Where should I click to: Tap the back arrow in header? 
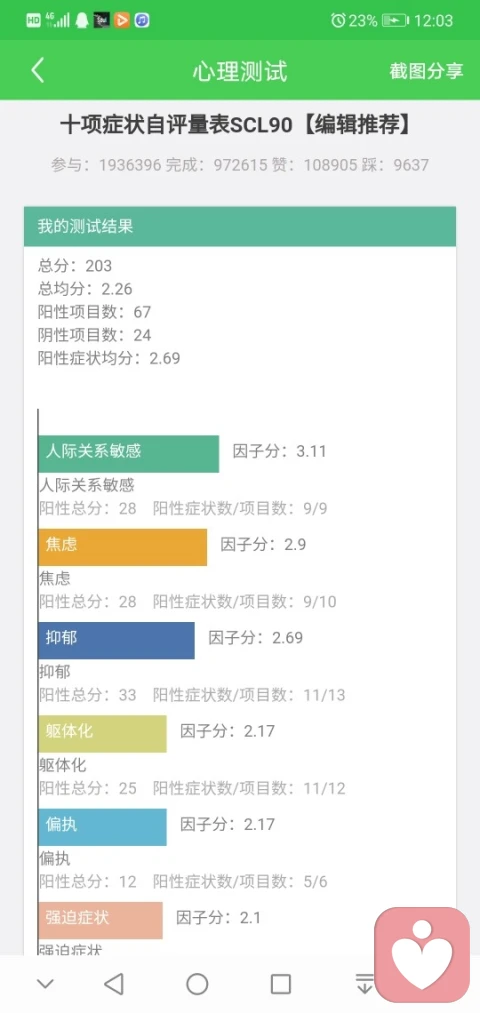[x=38, y=70]
